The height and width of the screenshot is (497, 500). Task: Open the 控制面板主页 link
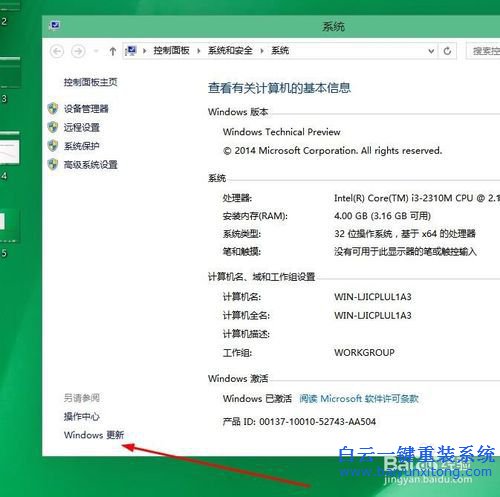[90, 82]
